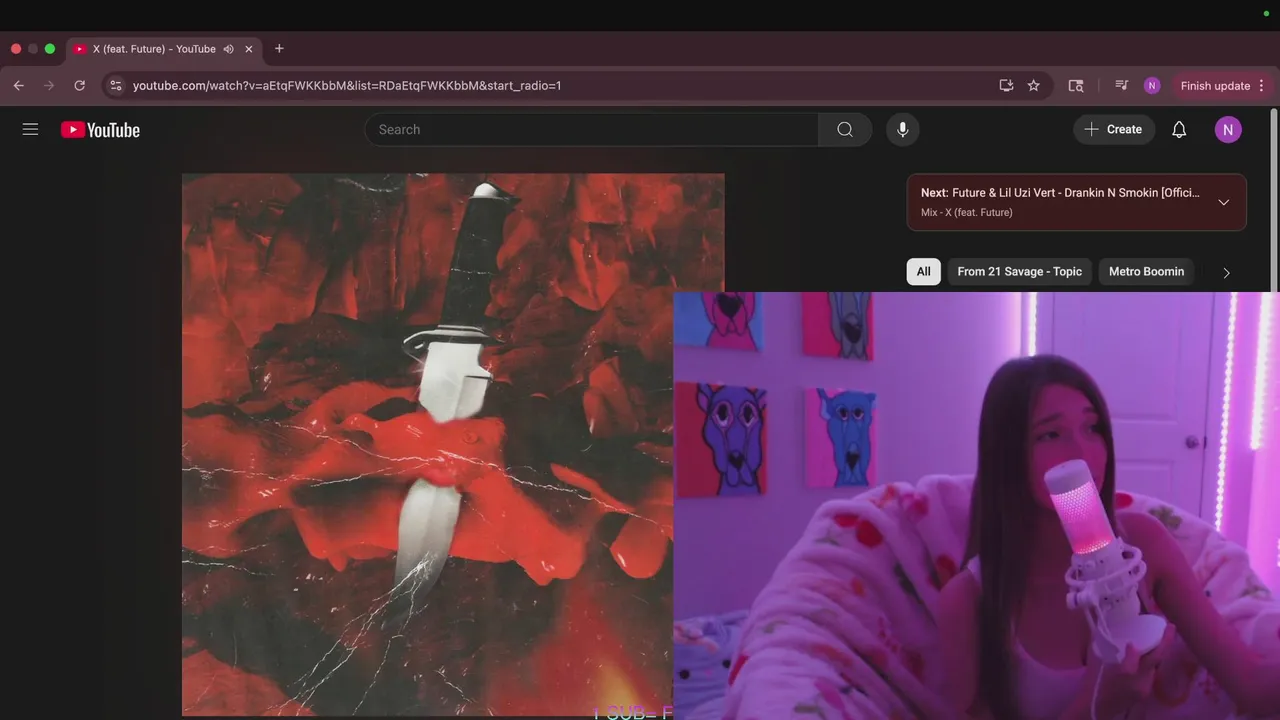Click the Create button
1280x720 pixels.
(x=1114, y=129)
